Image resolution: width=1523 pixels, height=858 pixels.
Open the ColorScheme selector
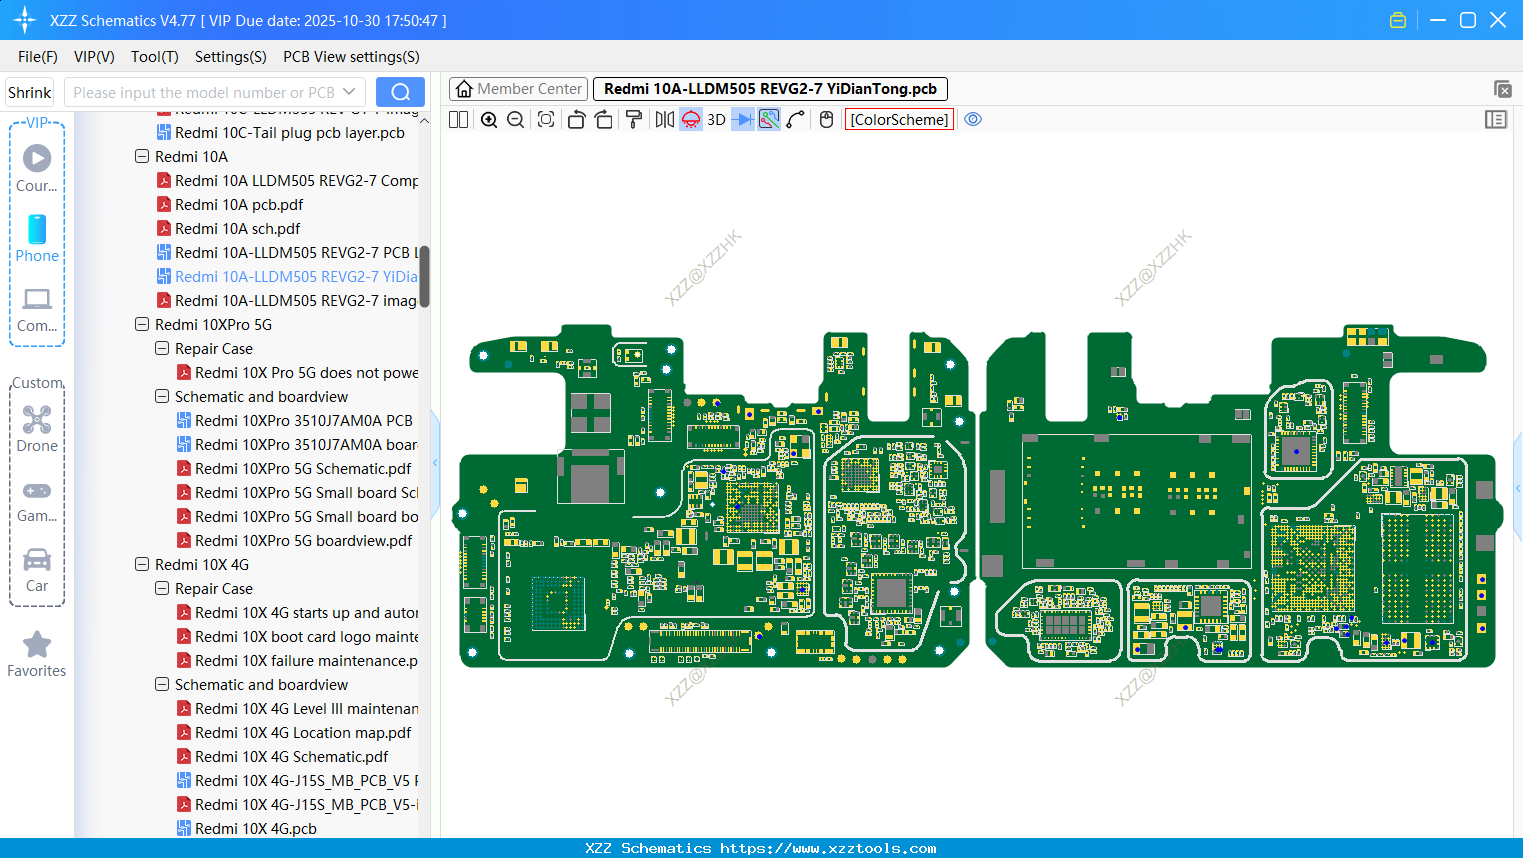(898, 119)
